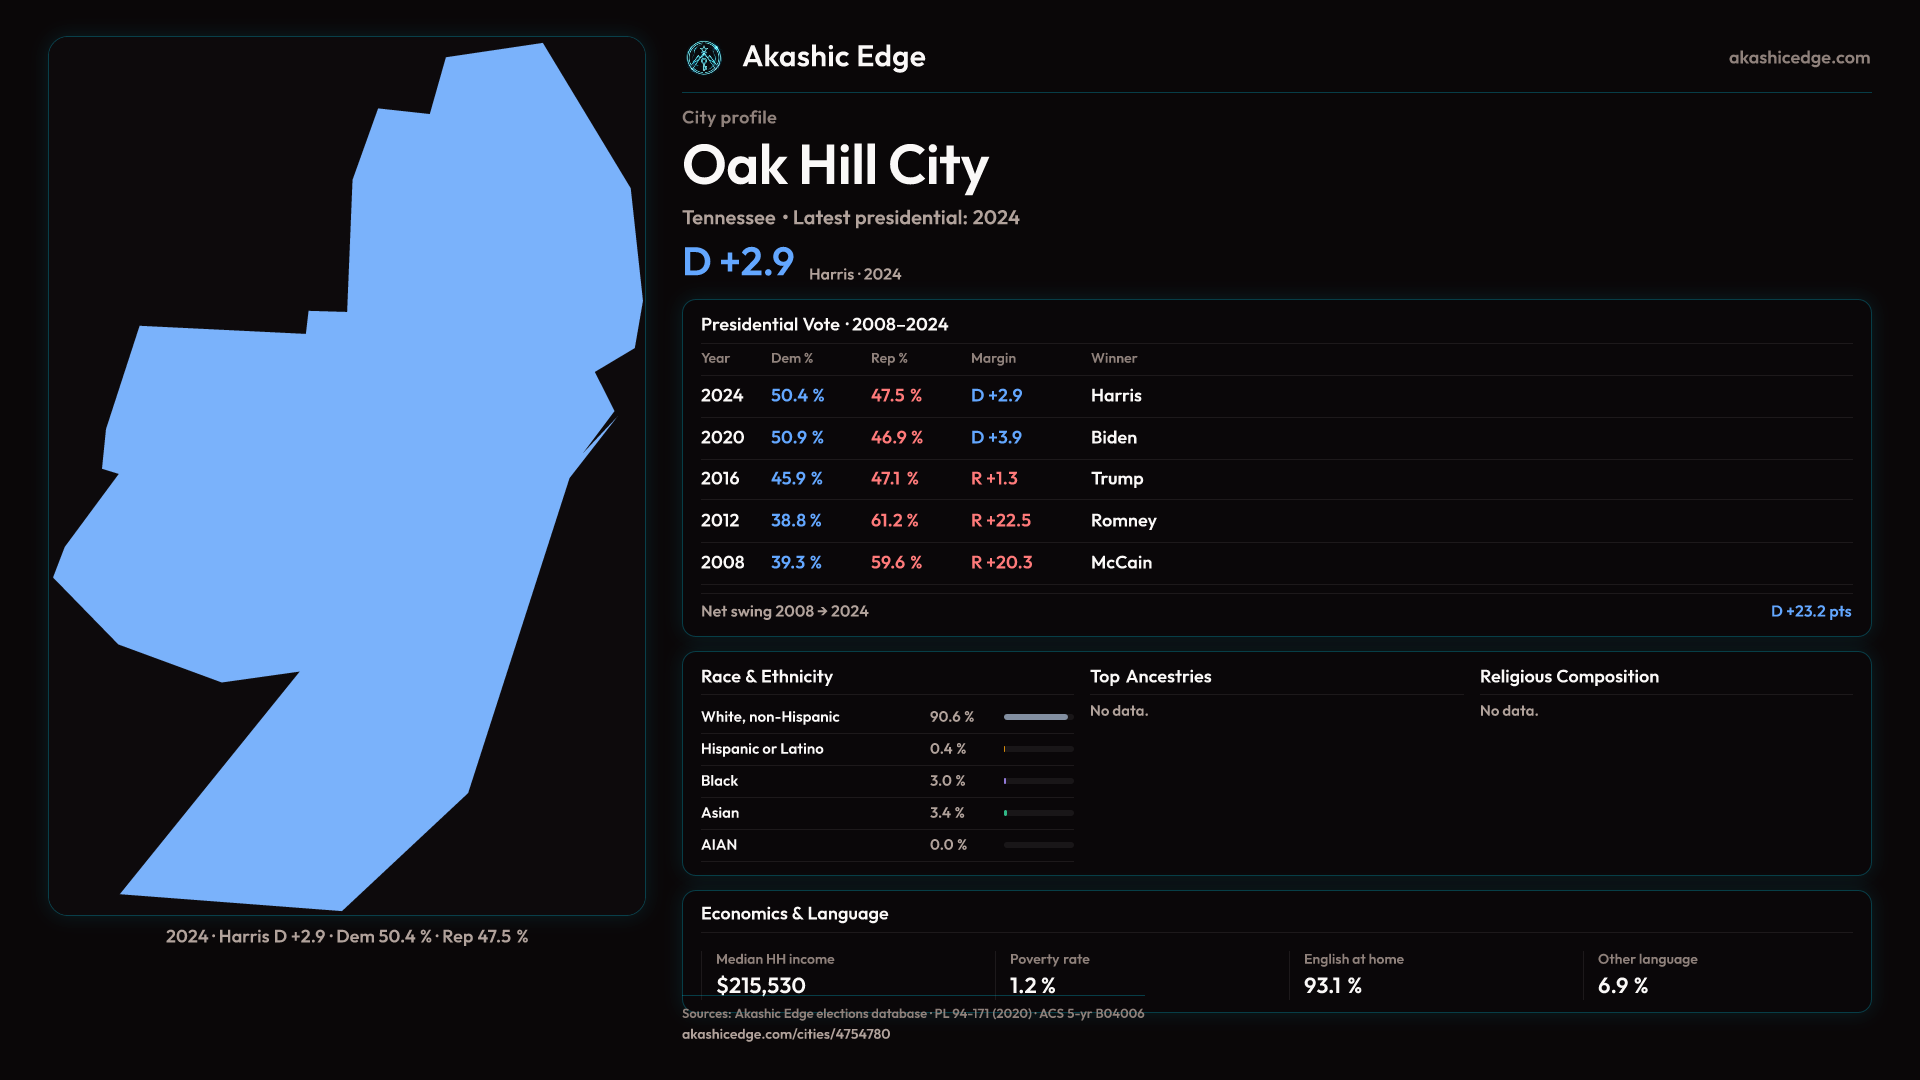Click the map caption below the city shape
The height and width of the screenshot is (1080, 1920).
(x=347, y=937)
